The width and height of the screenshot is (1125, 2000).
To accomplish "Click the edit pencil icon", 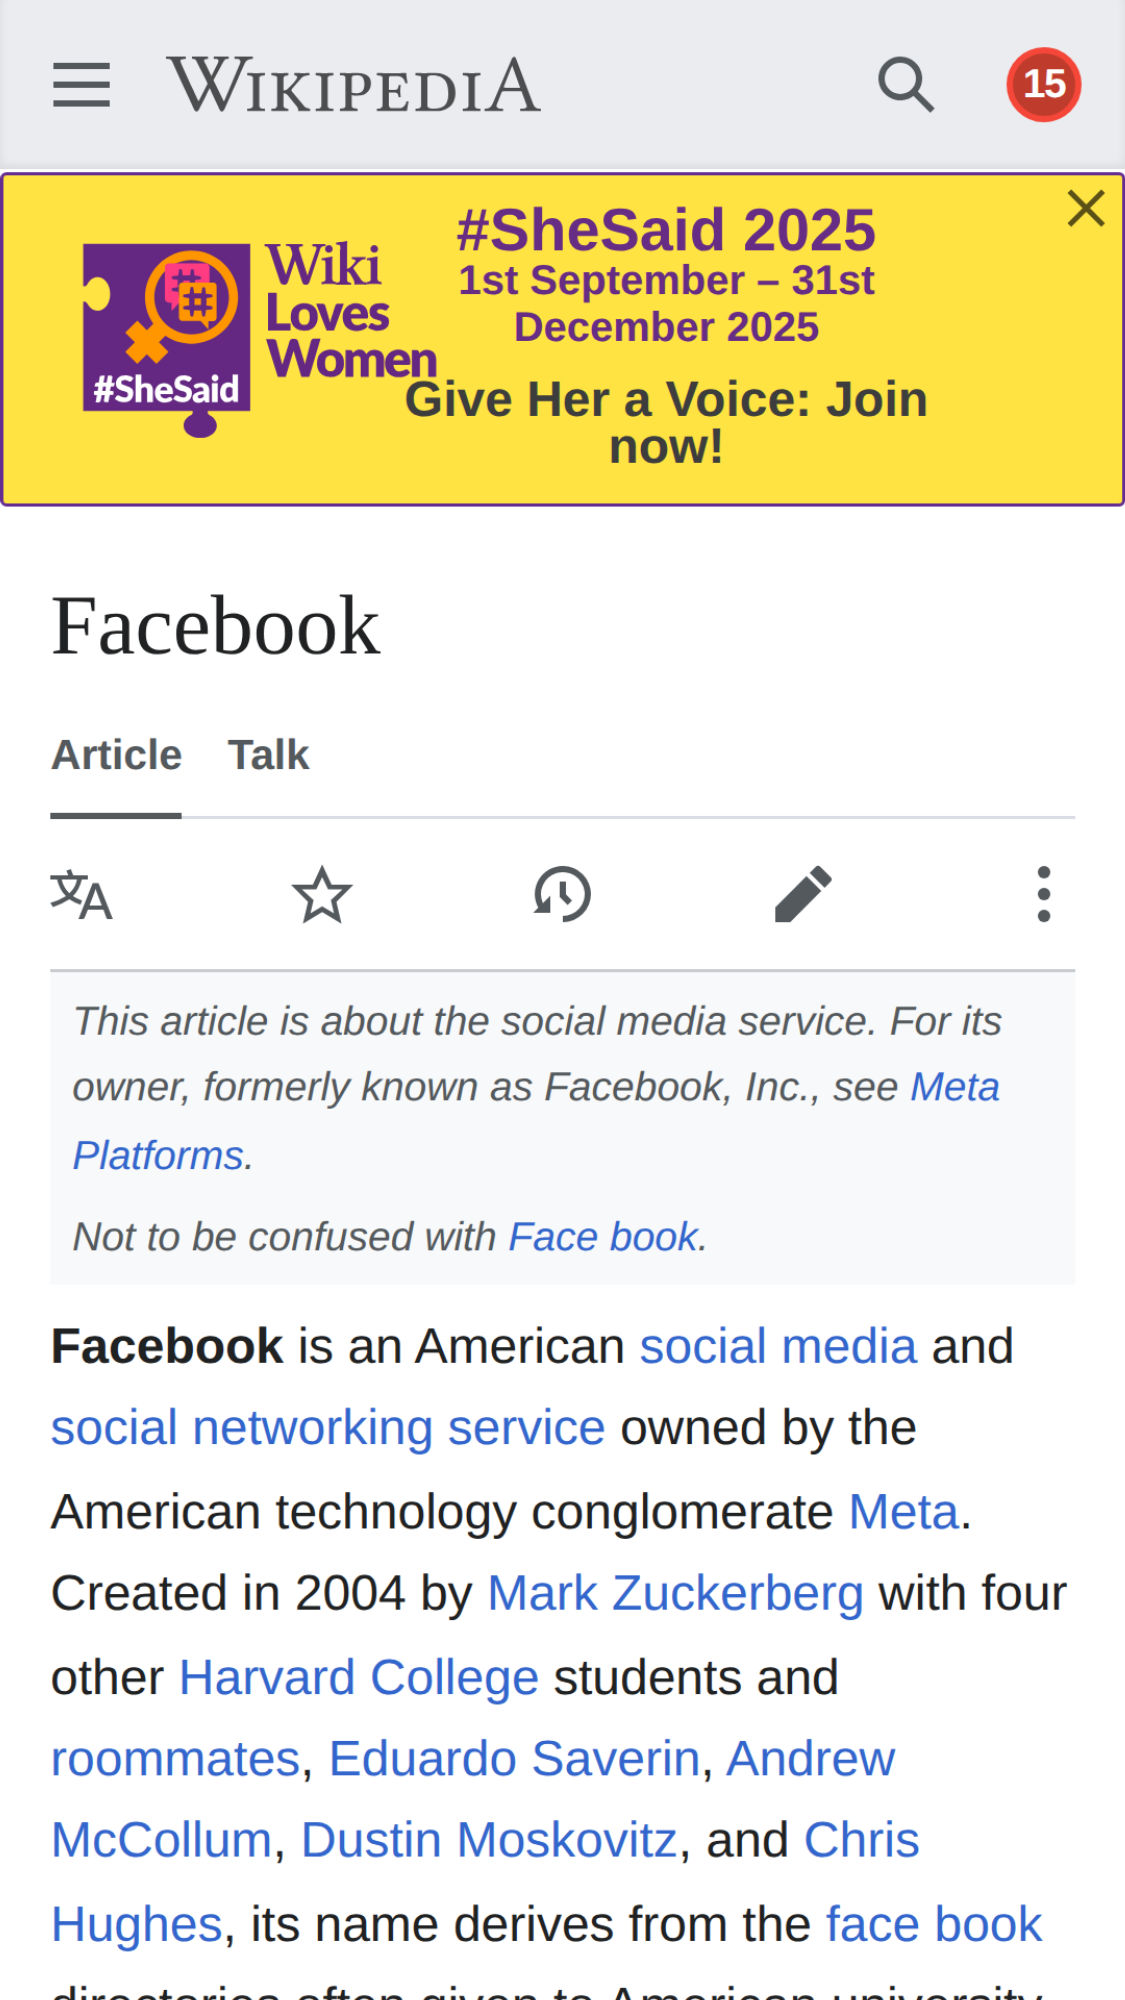I will pyautogui.click(x=803, y=894).
